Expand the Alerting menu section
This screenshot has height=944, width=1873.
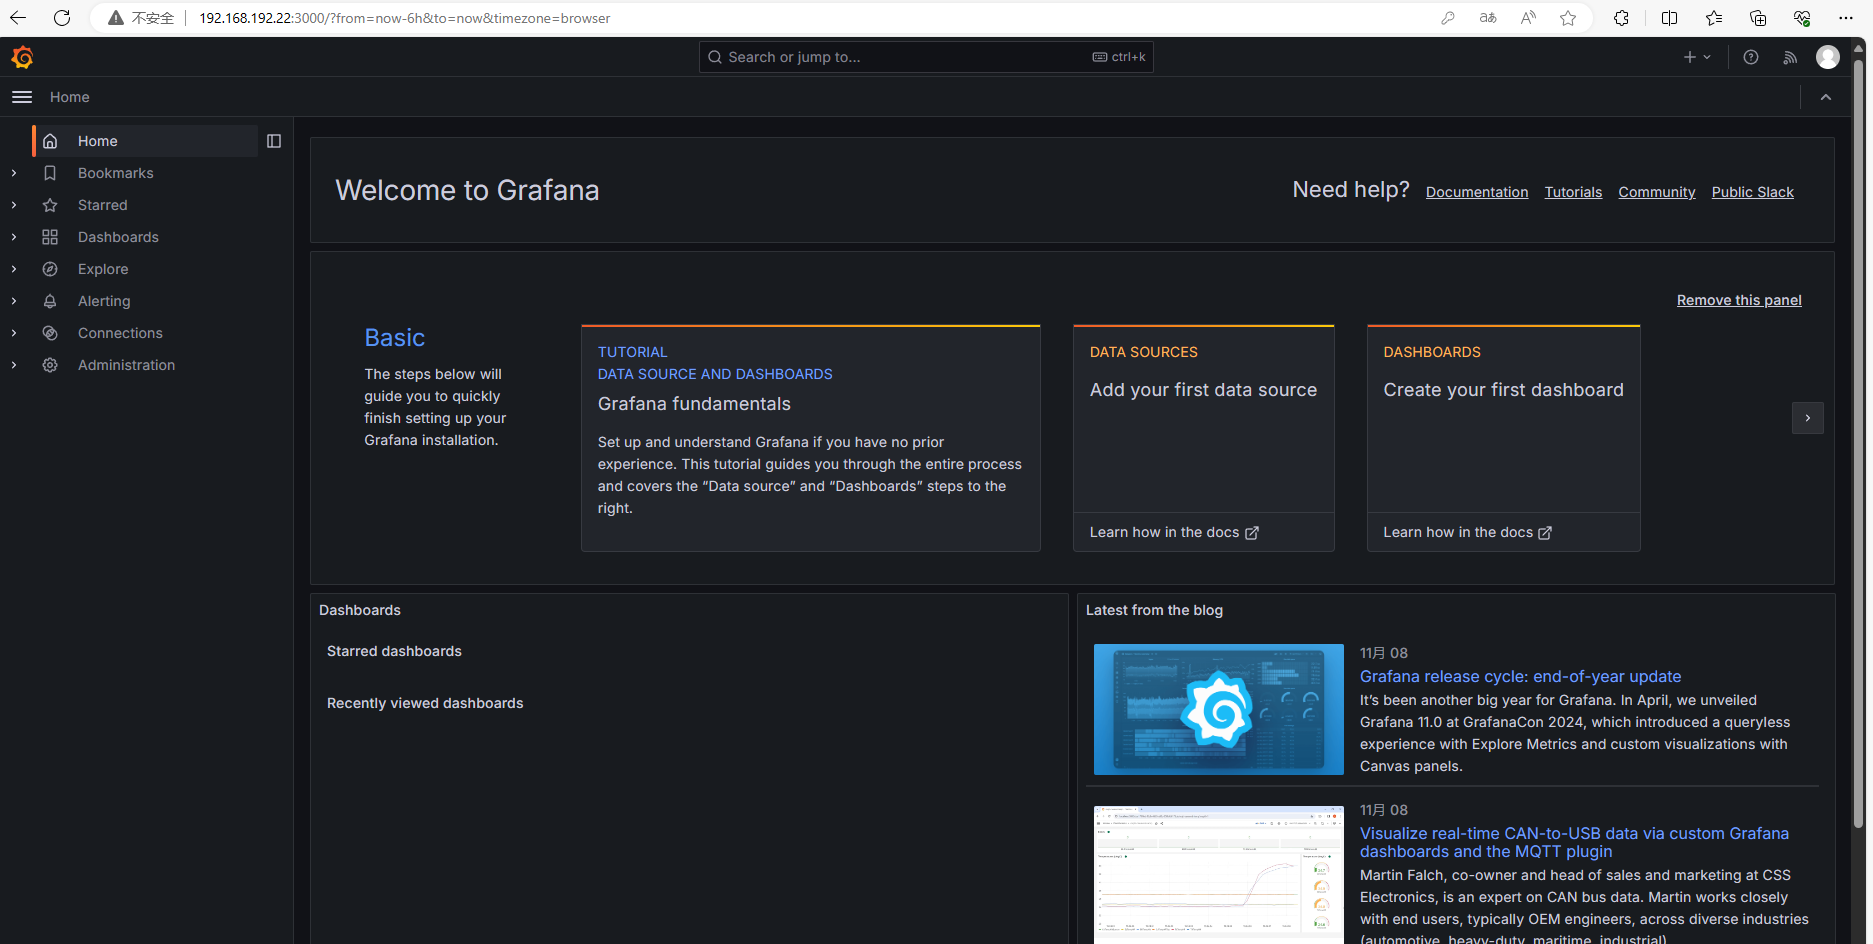[14, 301]
